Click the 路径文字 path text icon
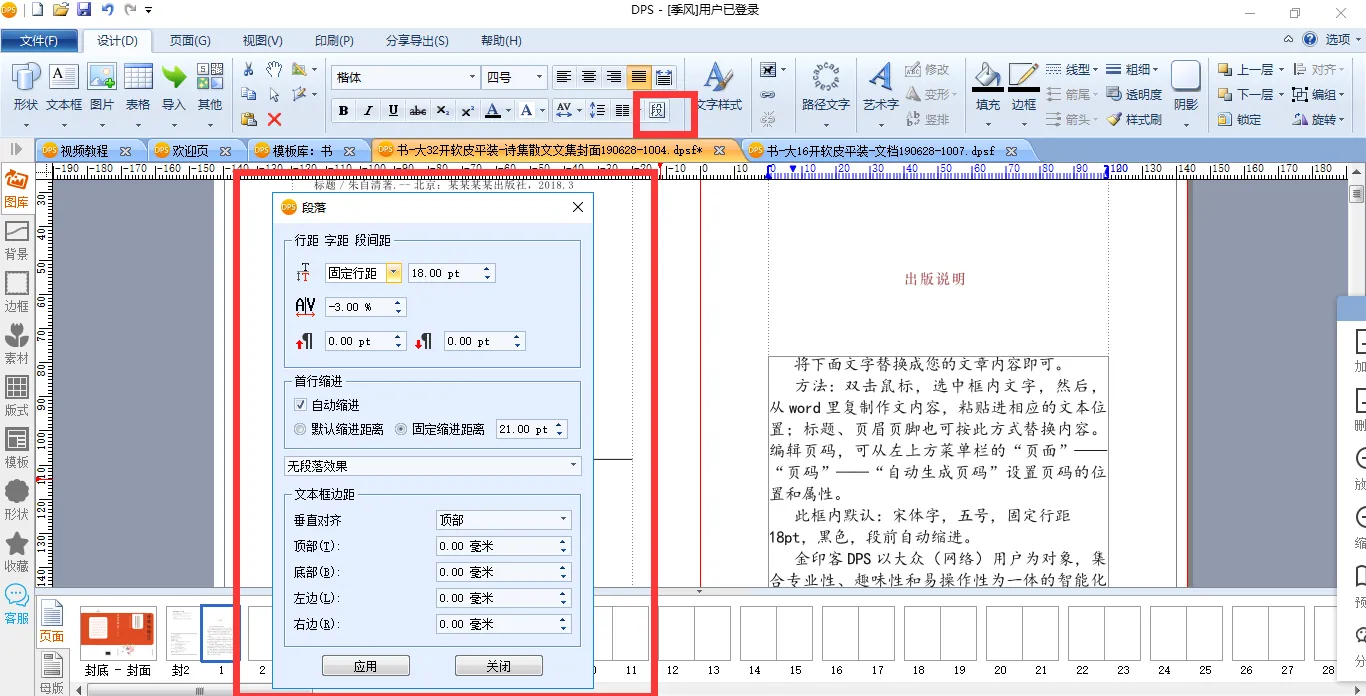Screen dimensions: 1366x696 [825, 85]
